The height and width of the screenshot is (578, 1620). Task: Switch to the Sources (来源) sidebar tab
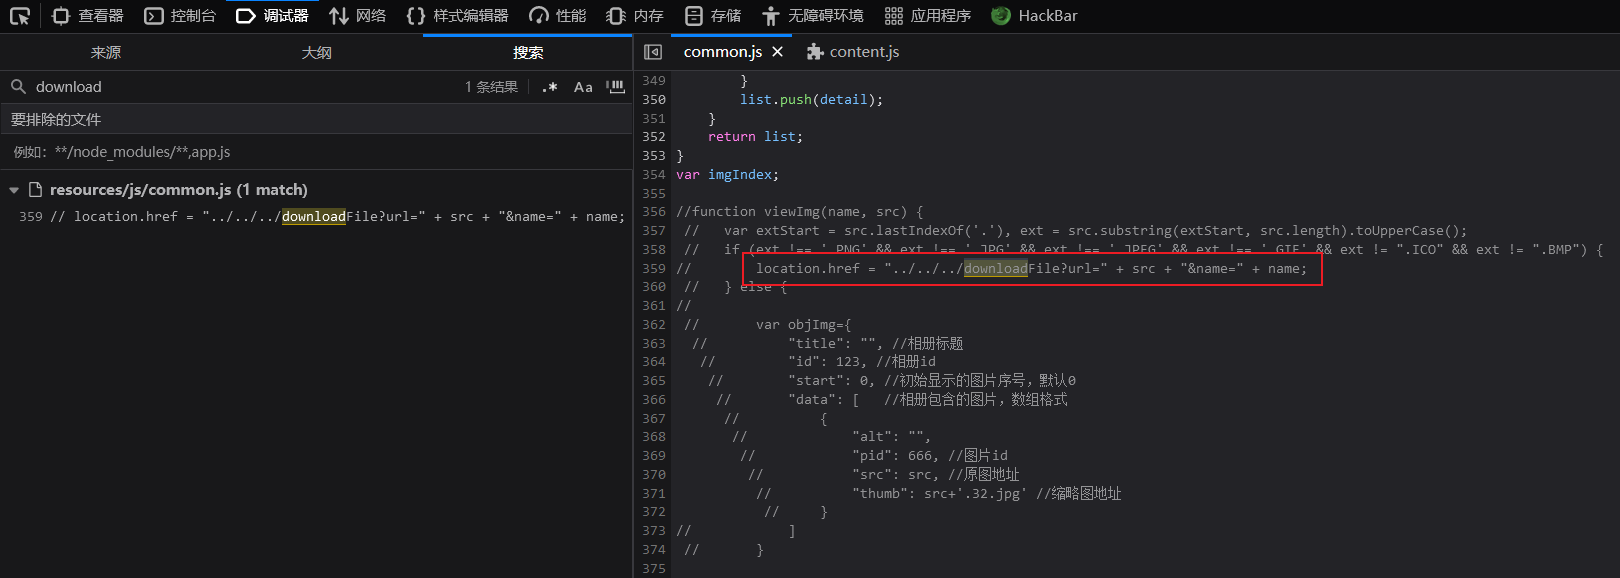click(x=105, y=53)
